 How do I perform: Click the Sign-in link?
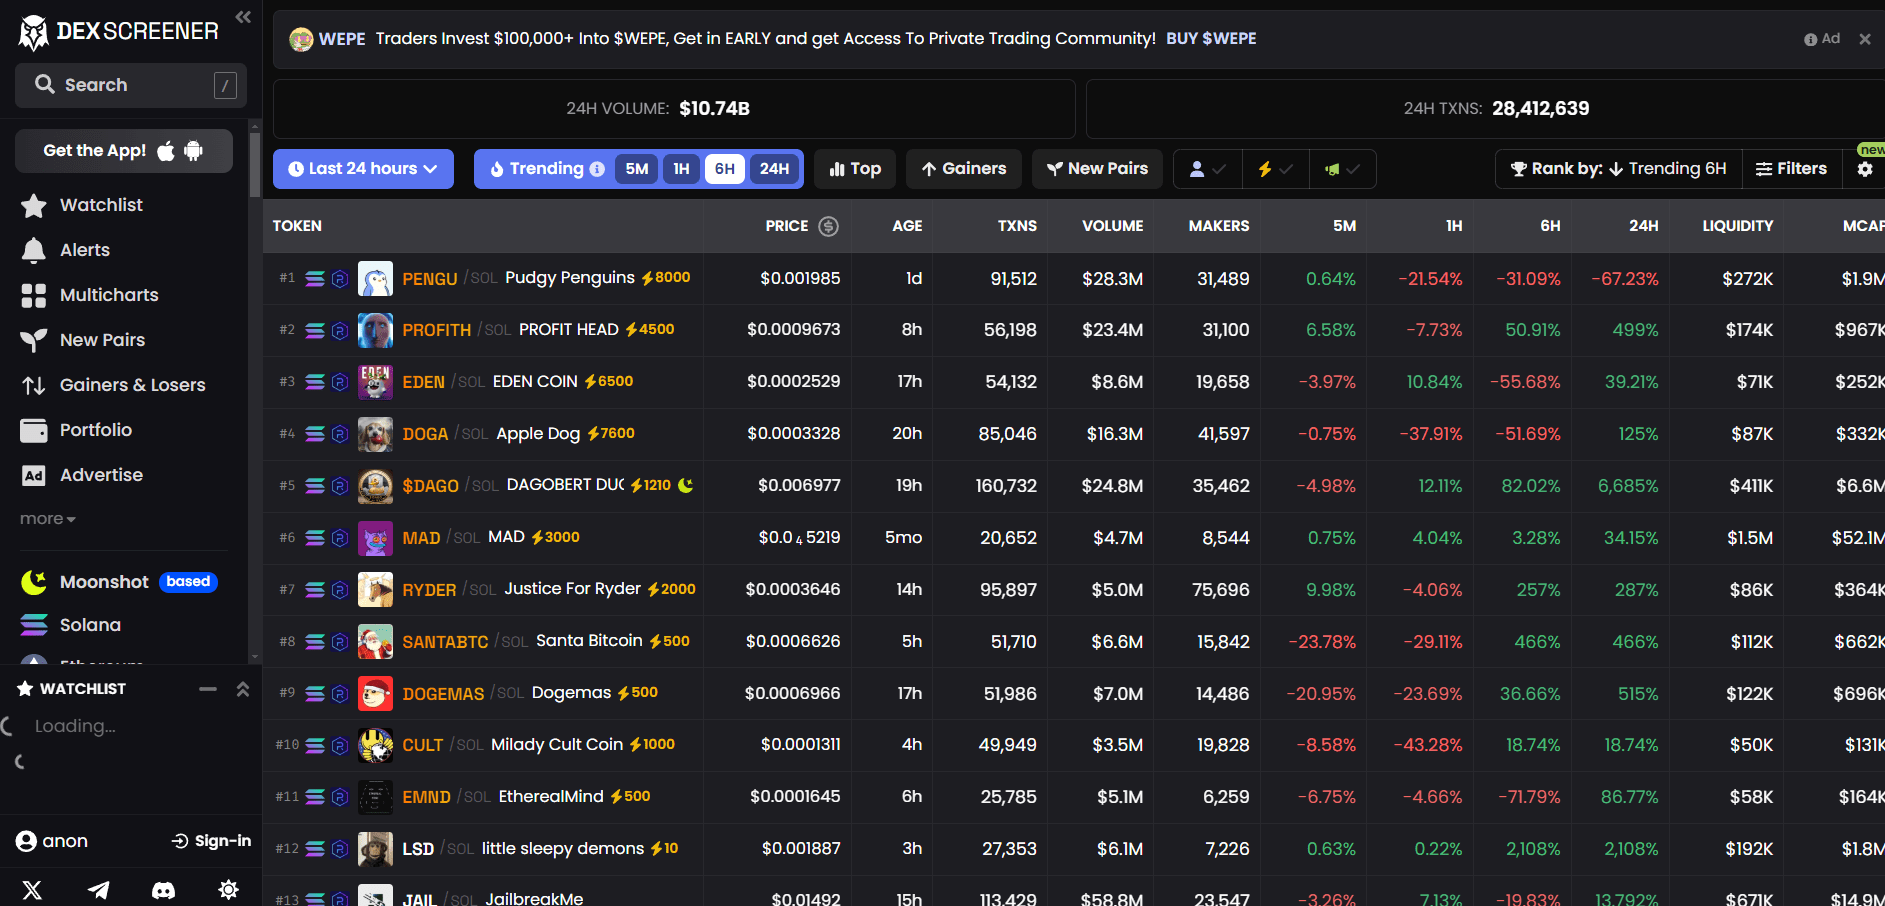(x=212, y=841)
